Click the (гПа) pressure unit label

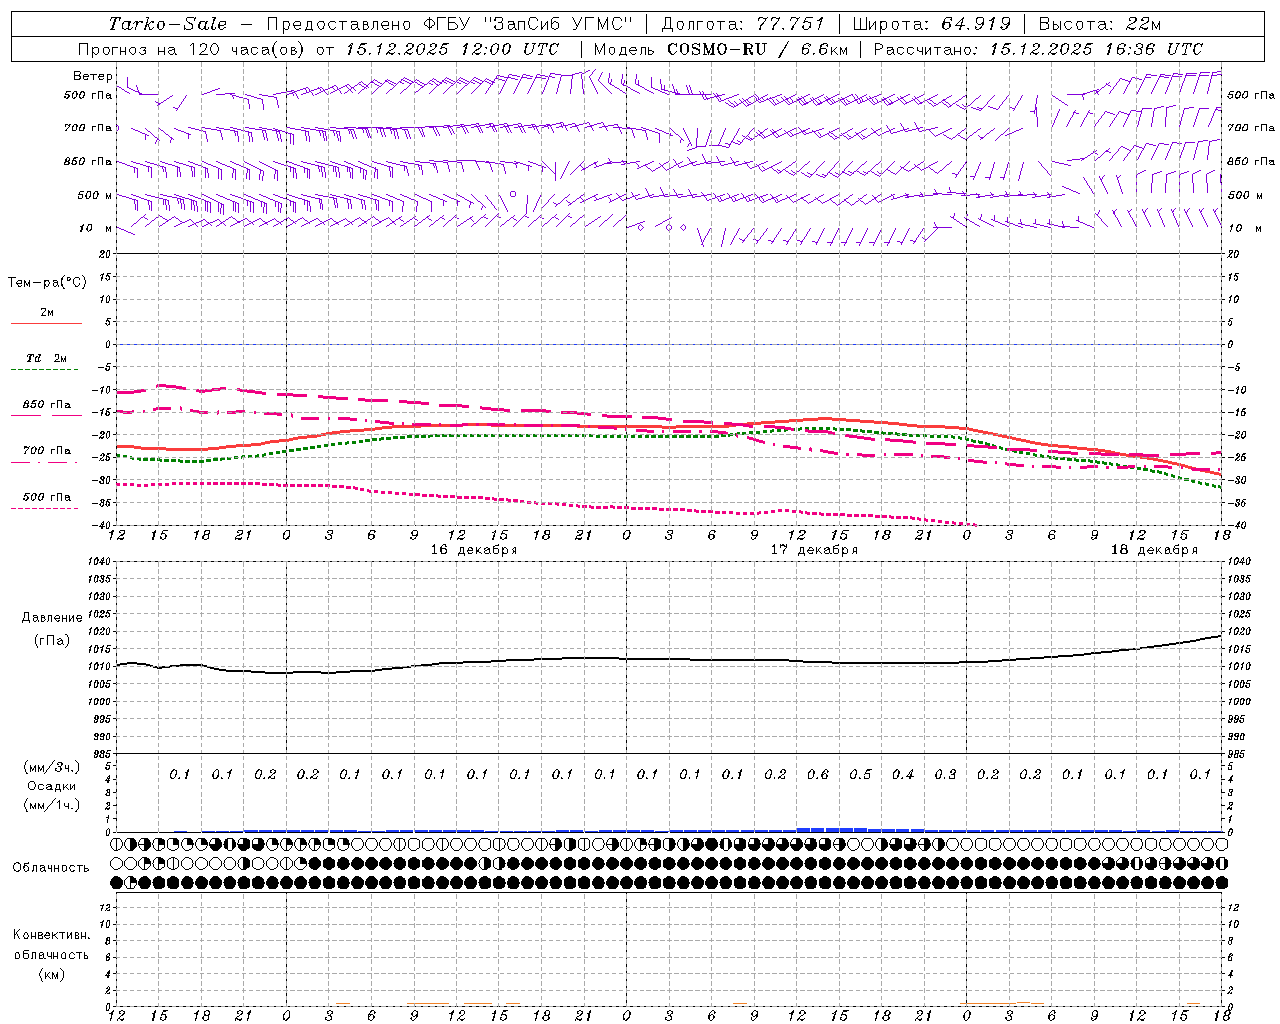[52, 641]
